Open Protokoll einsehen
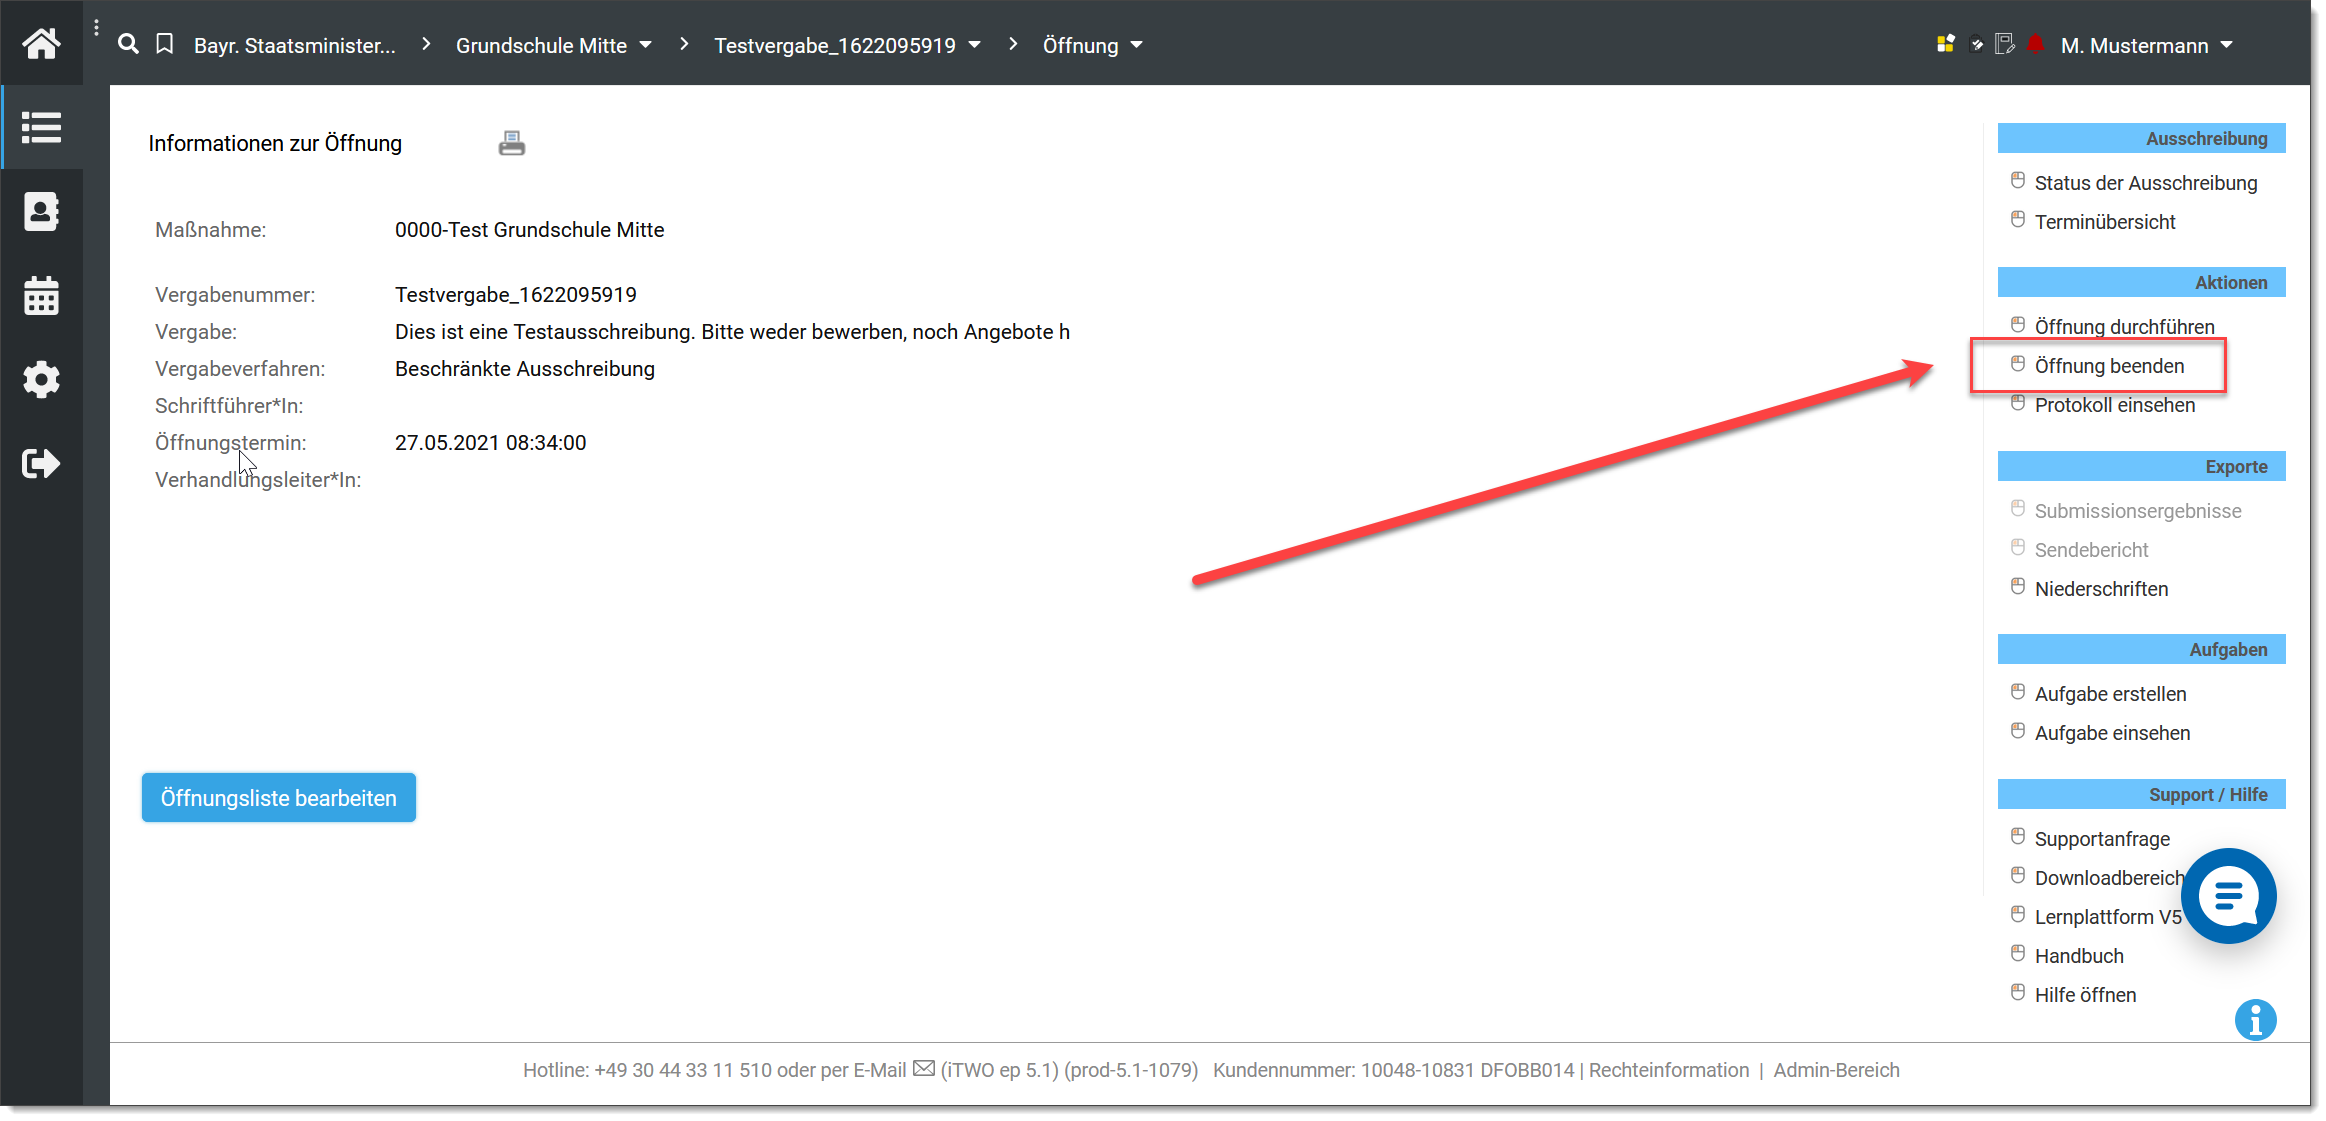The height and width of the screenshot is (1121, 2326). pyautogui.click(x=2115, y=405)
